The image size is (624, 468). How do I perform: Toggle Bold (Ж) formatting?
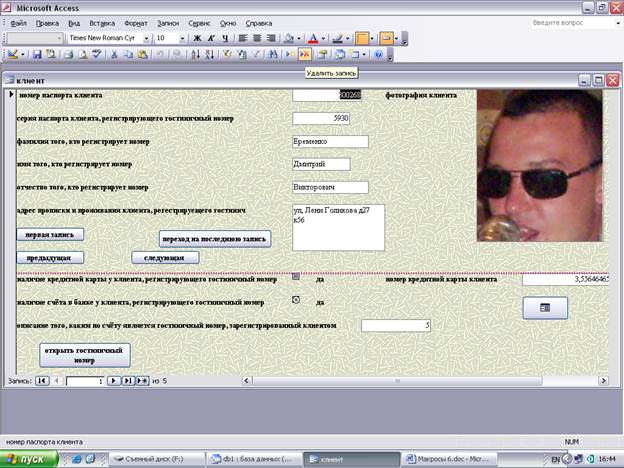[x=197, y=39]
